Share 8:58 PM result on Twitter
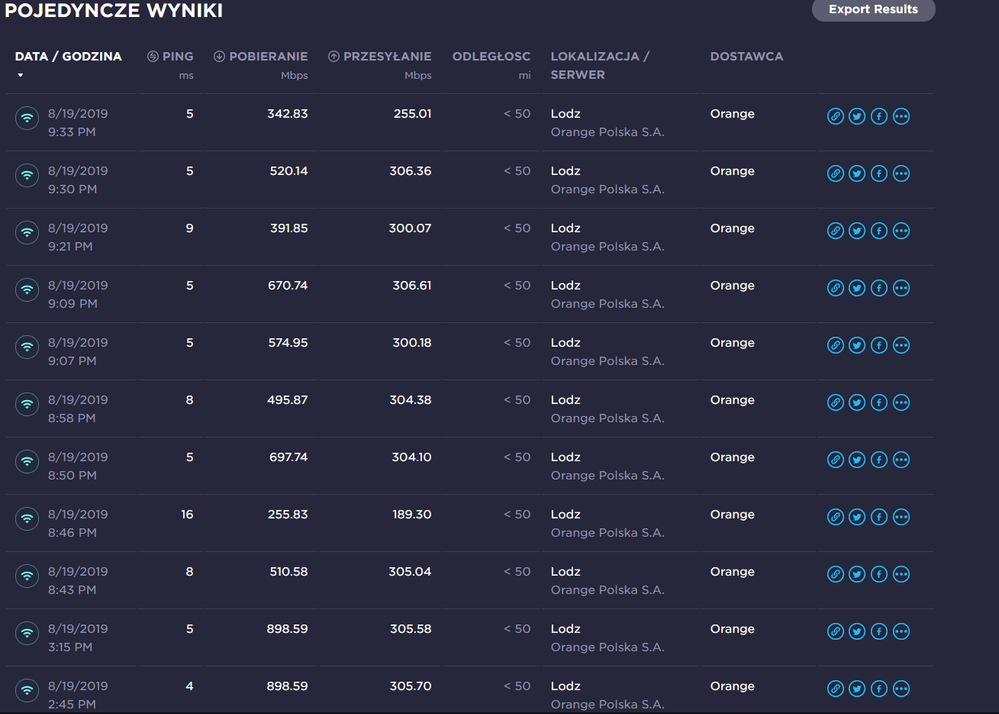 857,402
